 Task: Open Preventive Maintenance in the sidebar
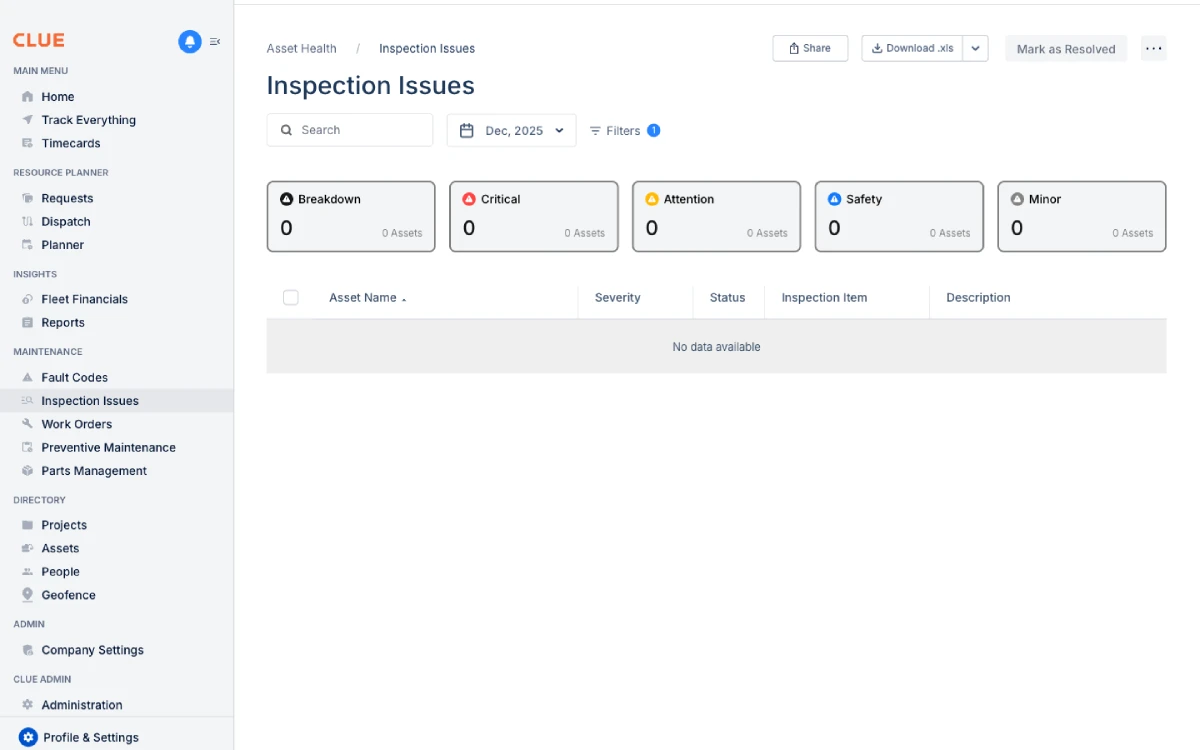[x=110, y=447]
